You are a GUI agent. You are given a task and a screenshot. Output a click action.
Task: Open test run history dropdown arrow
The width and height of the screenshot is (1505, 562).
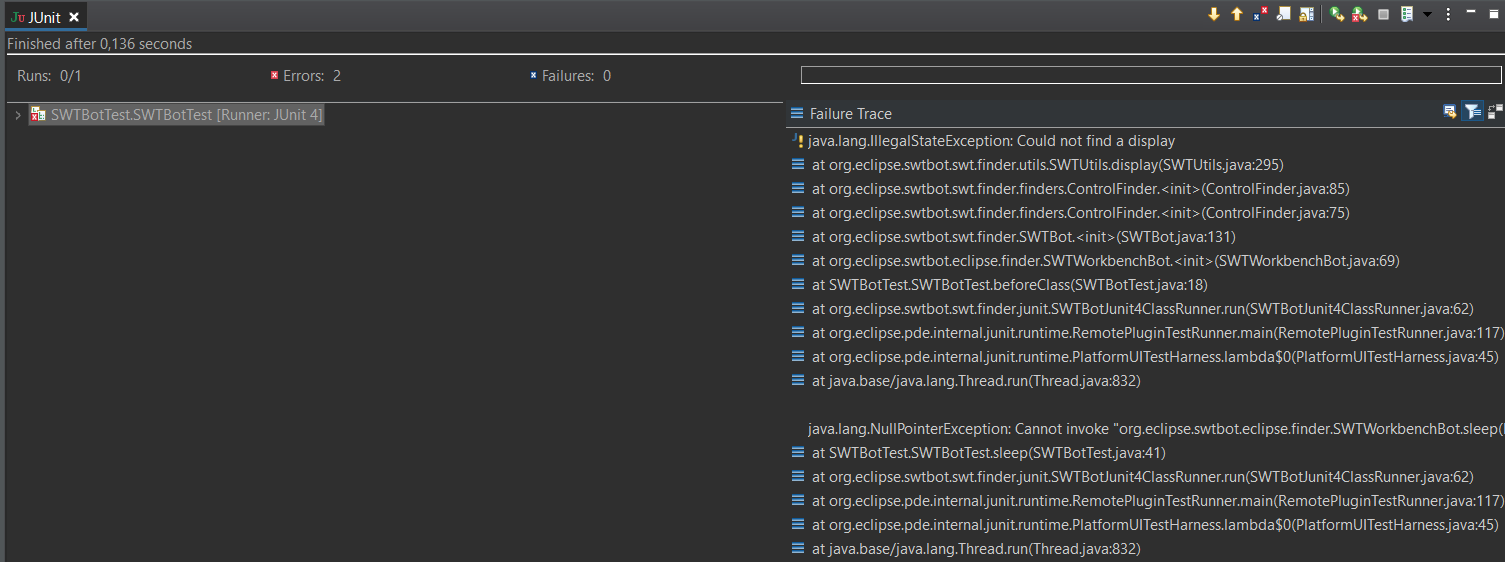click(1427, 14)
